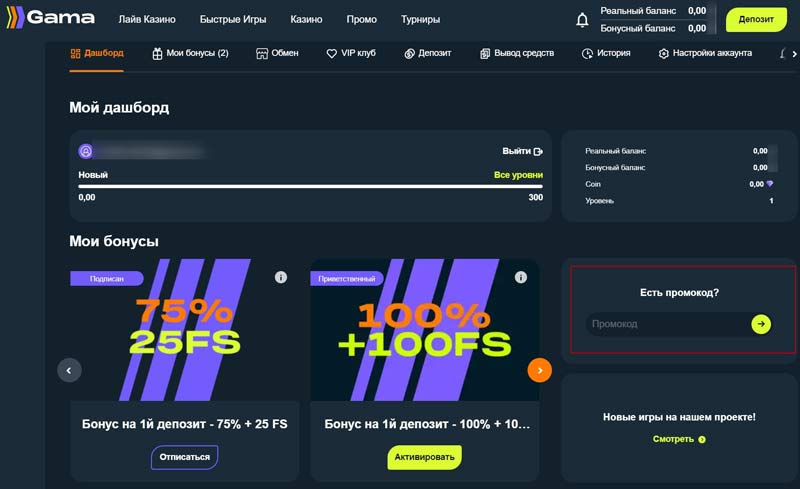Open Все уровни levels list
This screenshot has width=800, height=489.
(518, 175)
